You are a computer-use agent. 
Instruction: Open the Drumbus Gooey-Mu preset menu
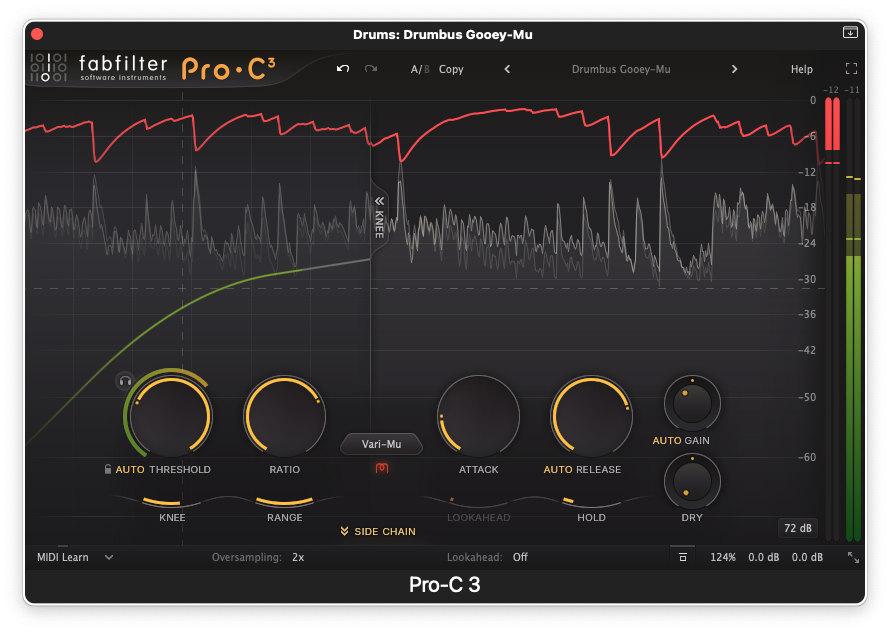(x=620, y=69)
